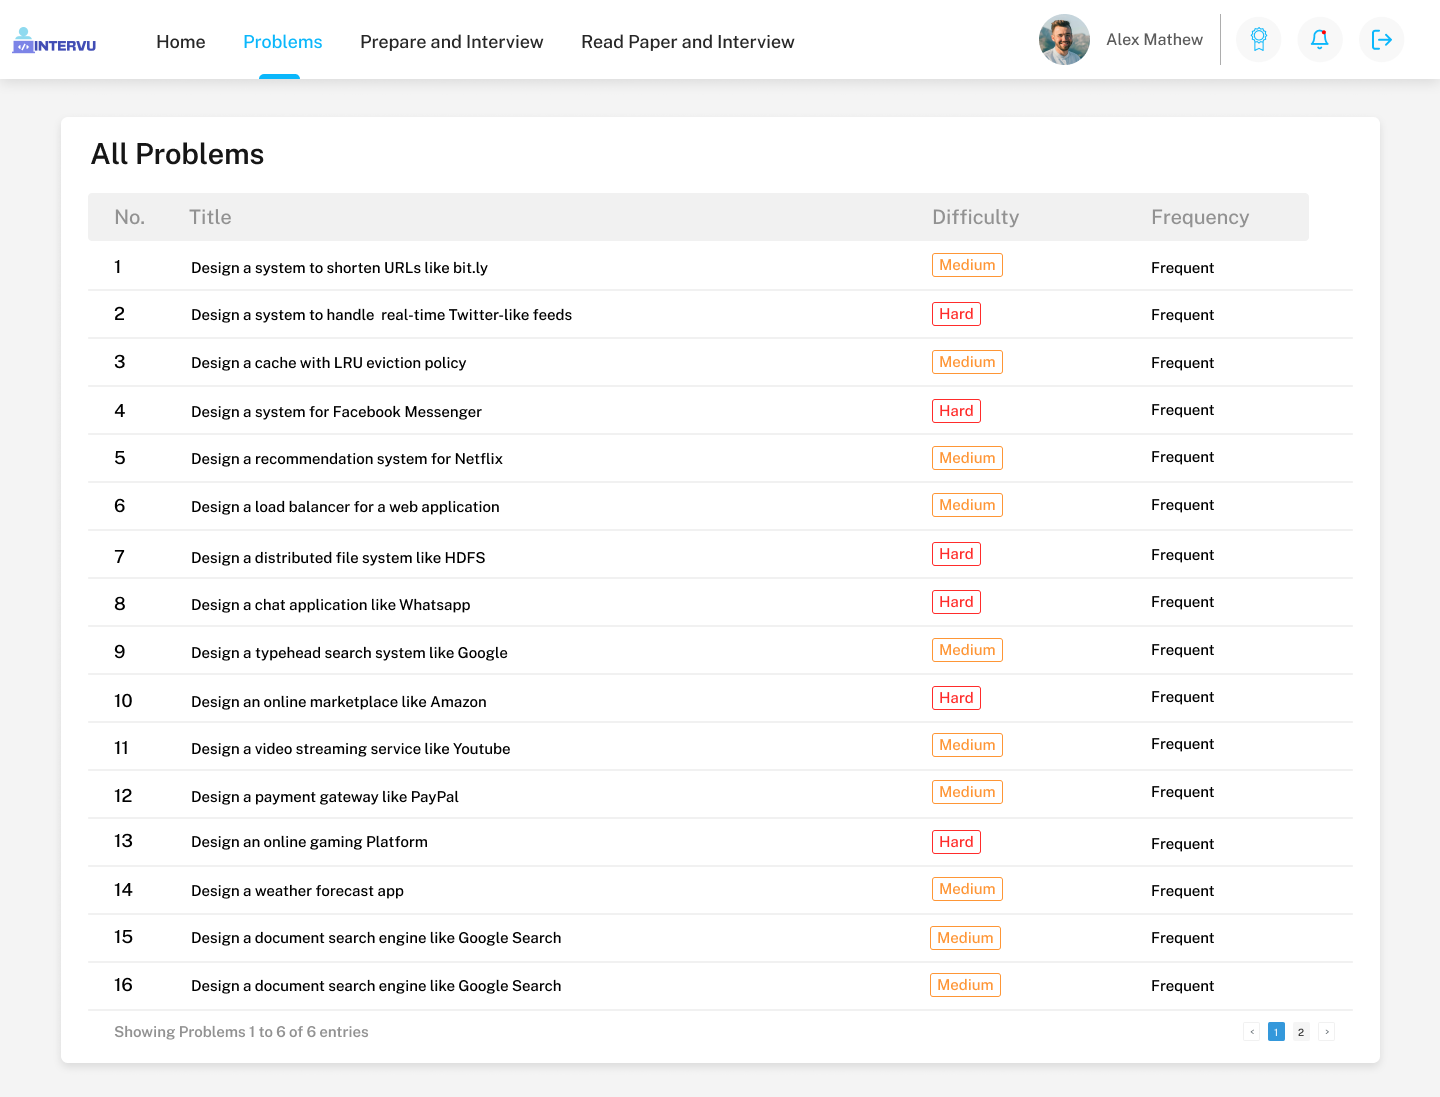Click the Medium tag on bit.ly row

(967, 265)
